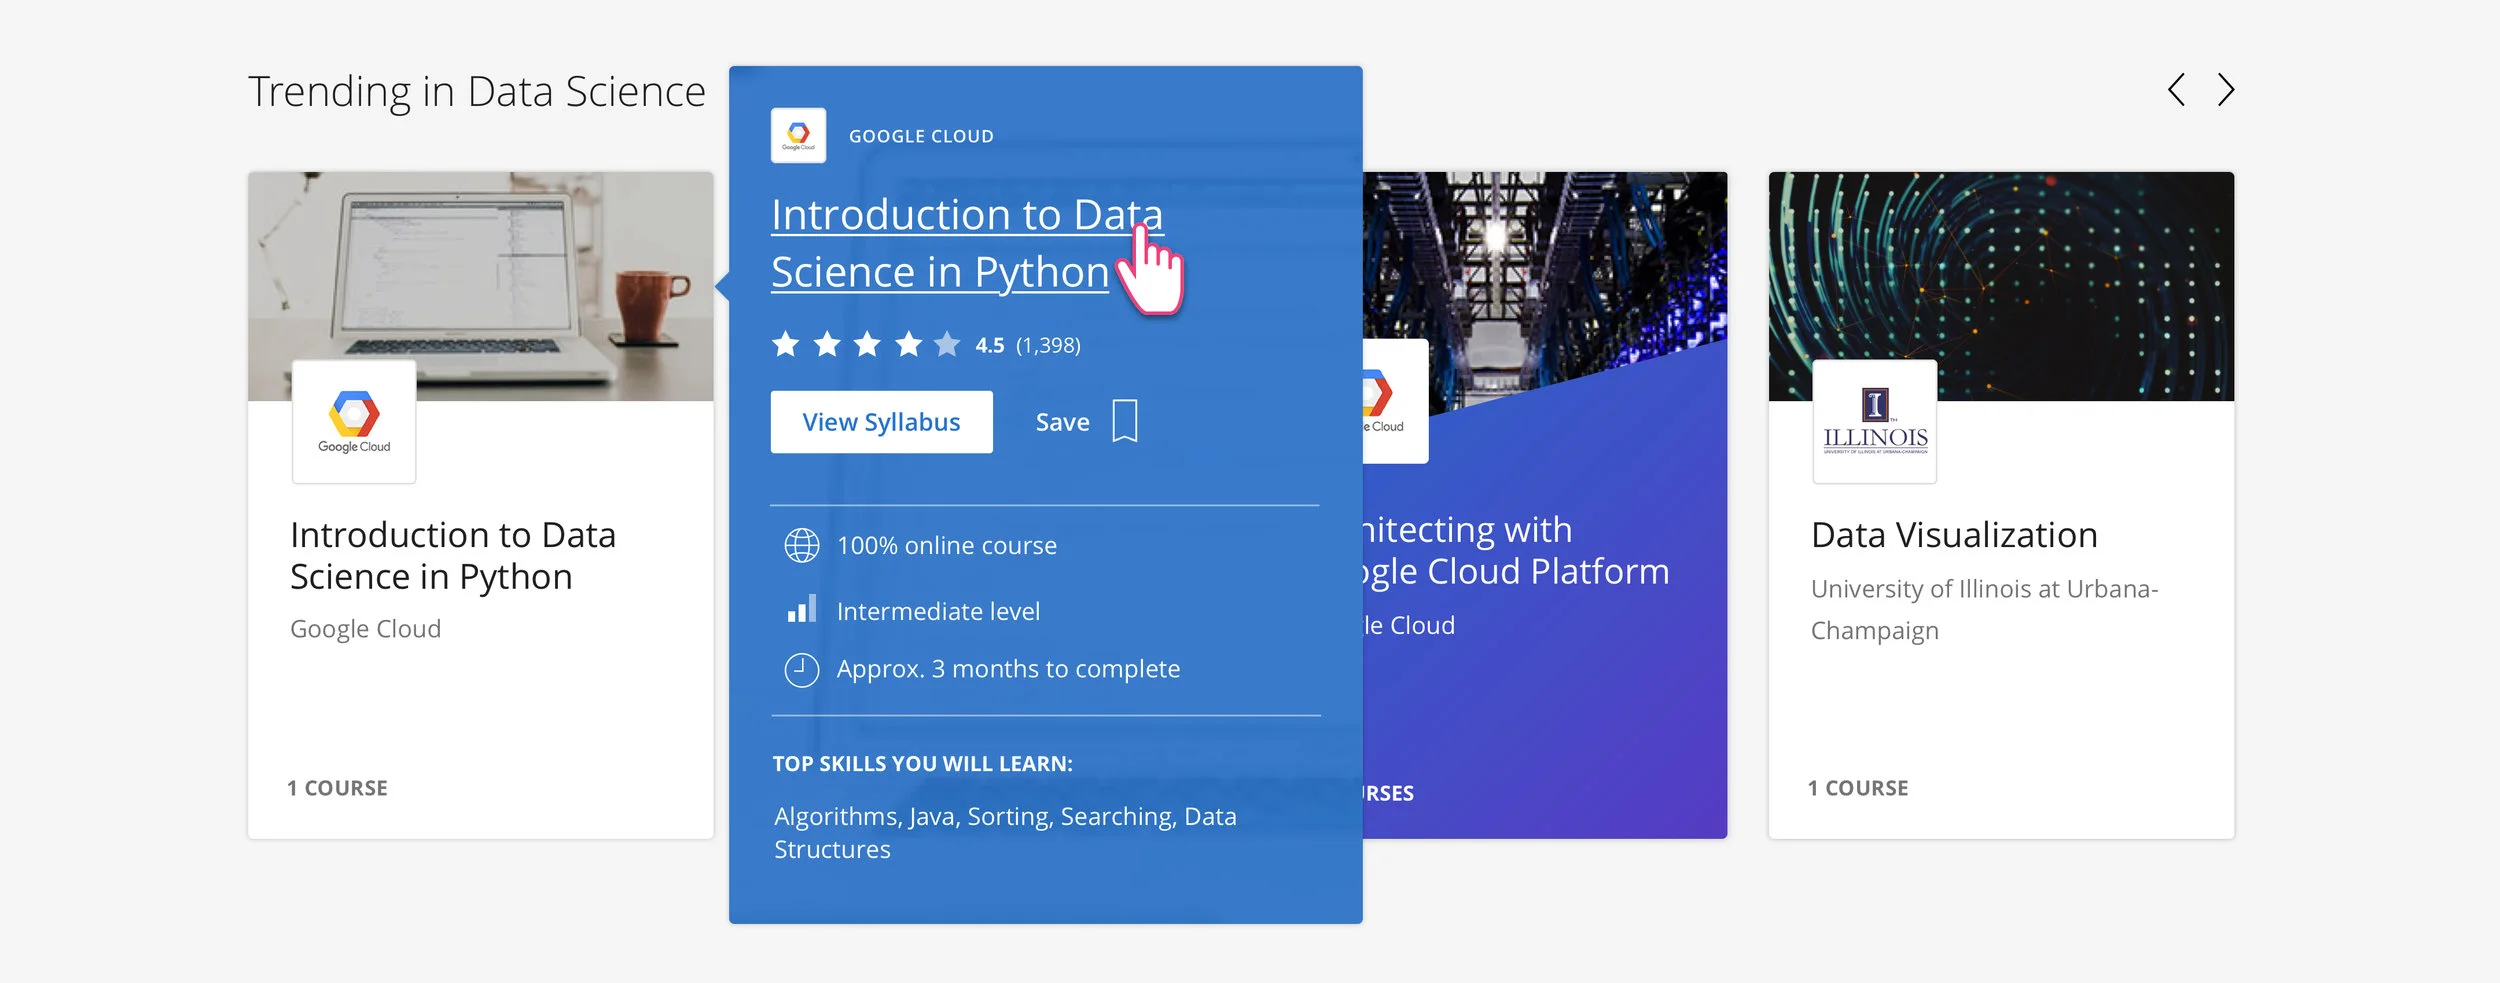
Task: Click the View Syllabus button
Action: tap(881, 422)
